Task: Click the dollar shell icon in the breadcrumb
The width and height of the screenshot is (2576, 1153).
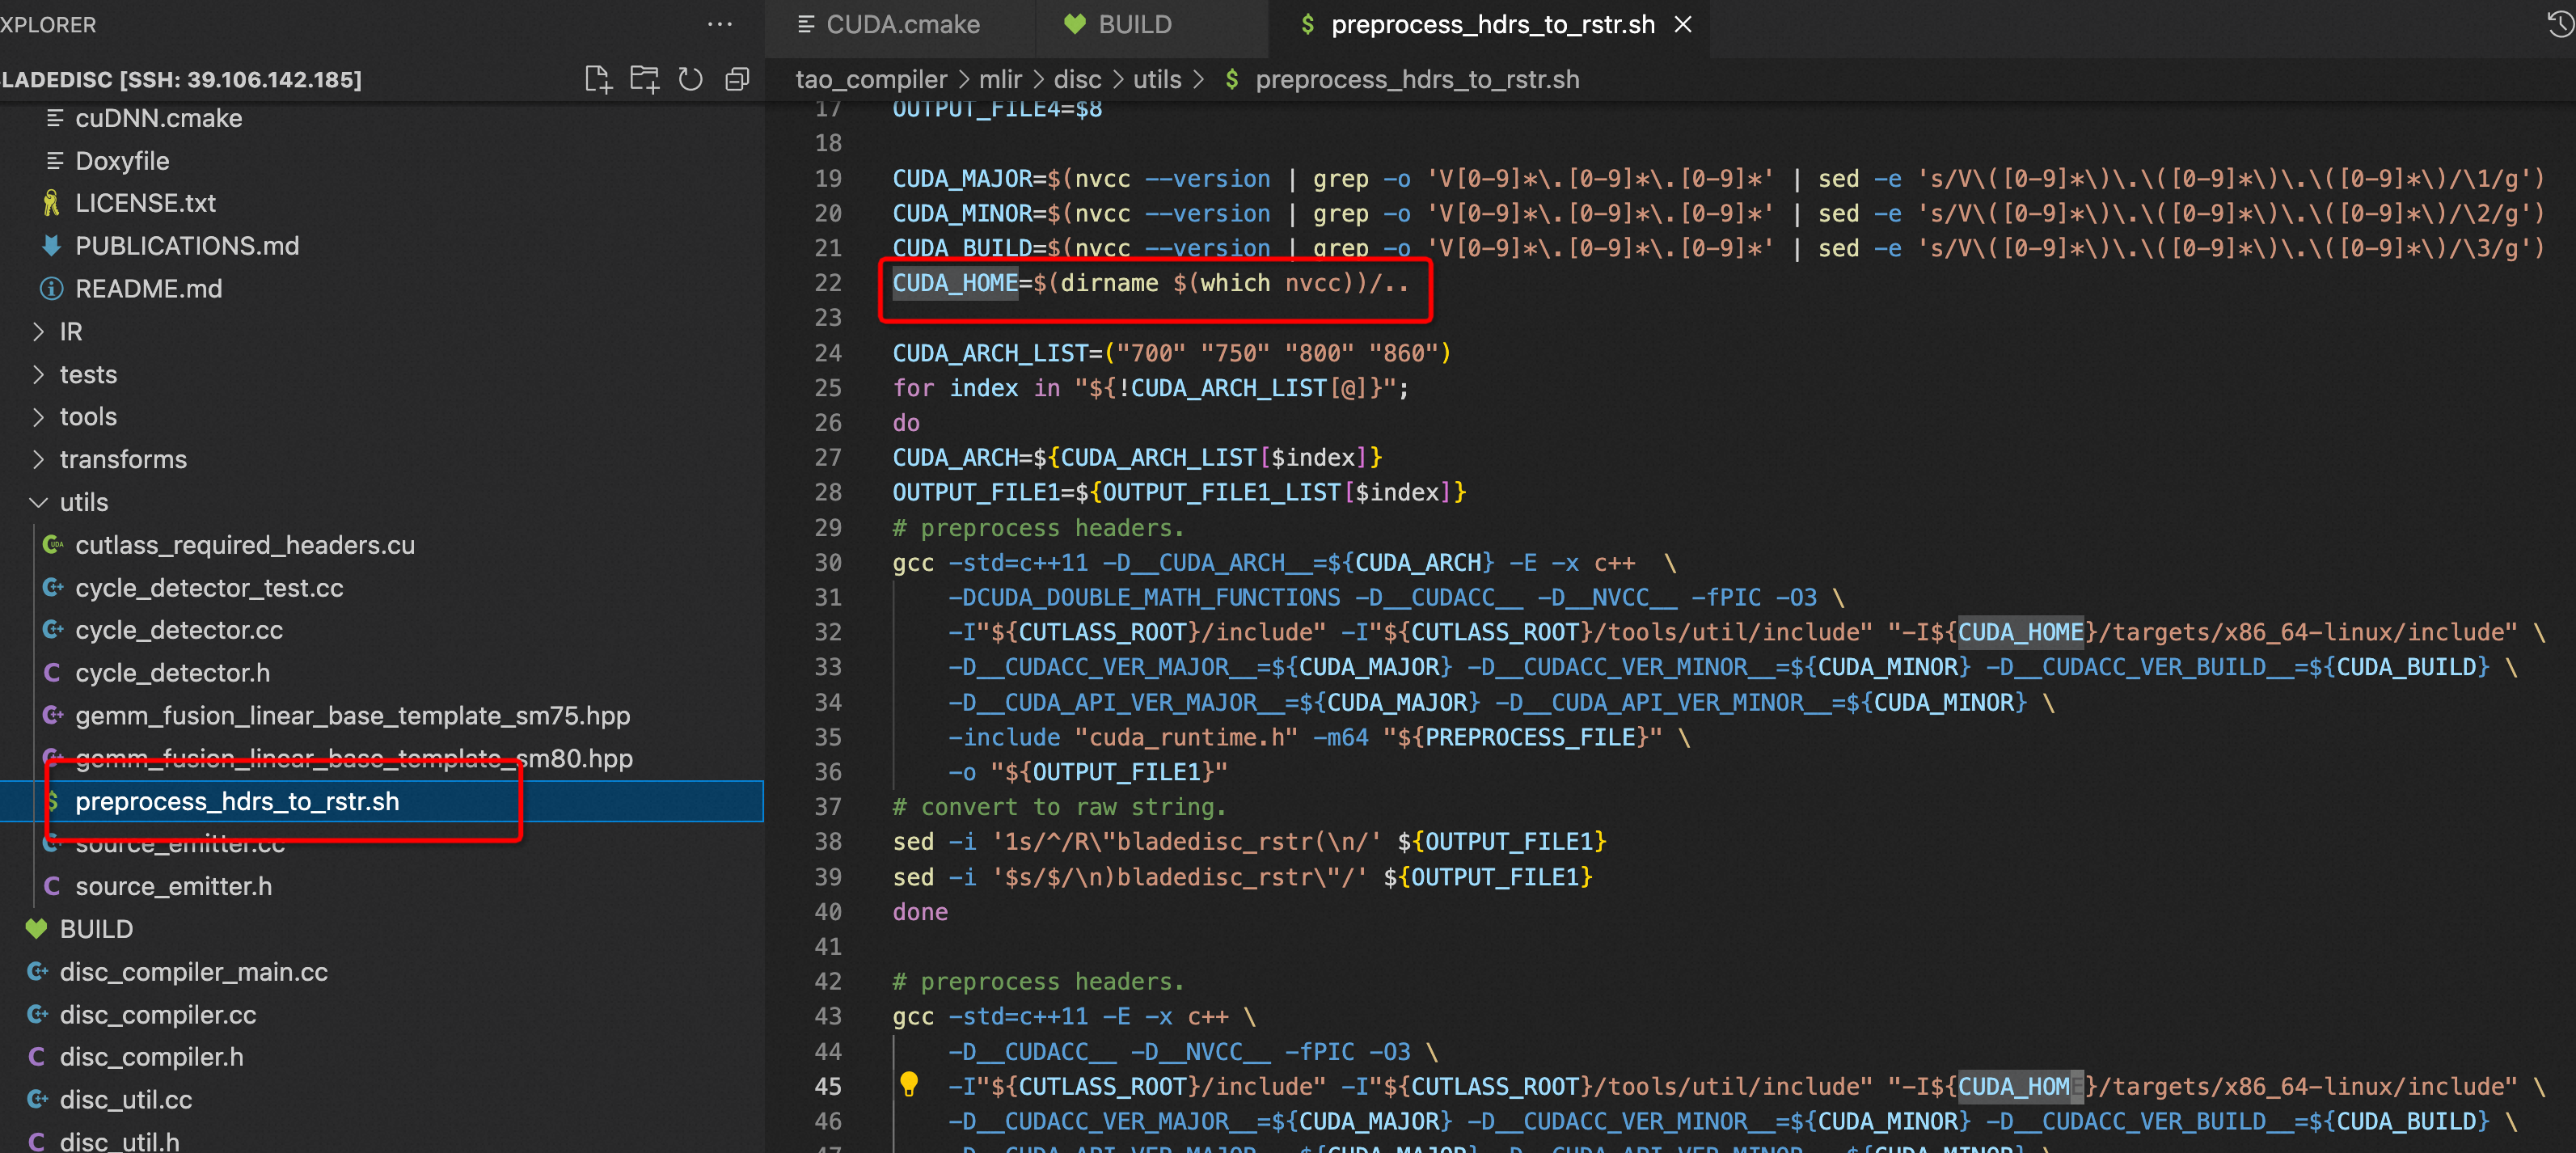Action: click(1231, 79)
